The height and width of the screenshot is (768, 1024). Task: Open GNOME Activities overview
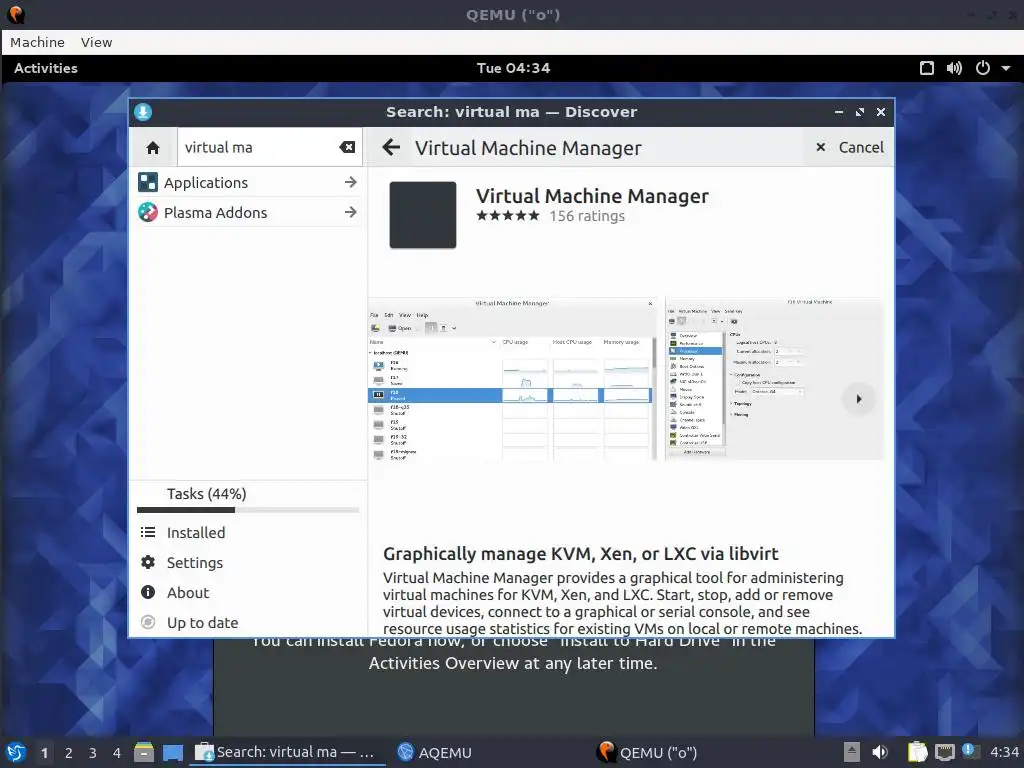[46, 68]
